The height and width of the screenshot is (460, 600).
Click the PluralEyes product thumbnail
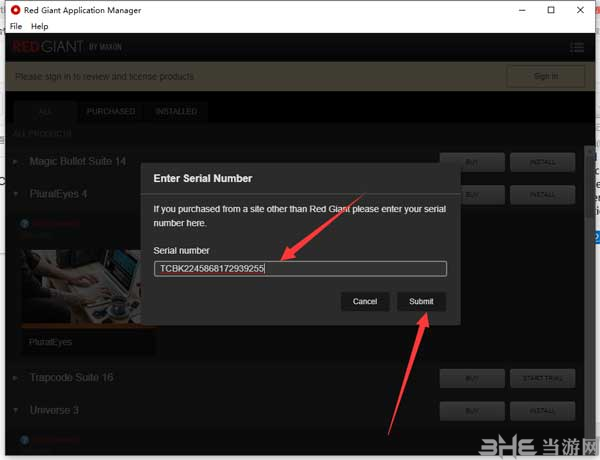[81, 287]
